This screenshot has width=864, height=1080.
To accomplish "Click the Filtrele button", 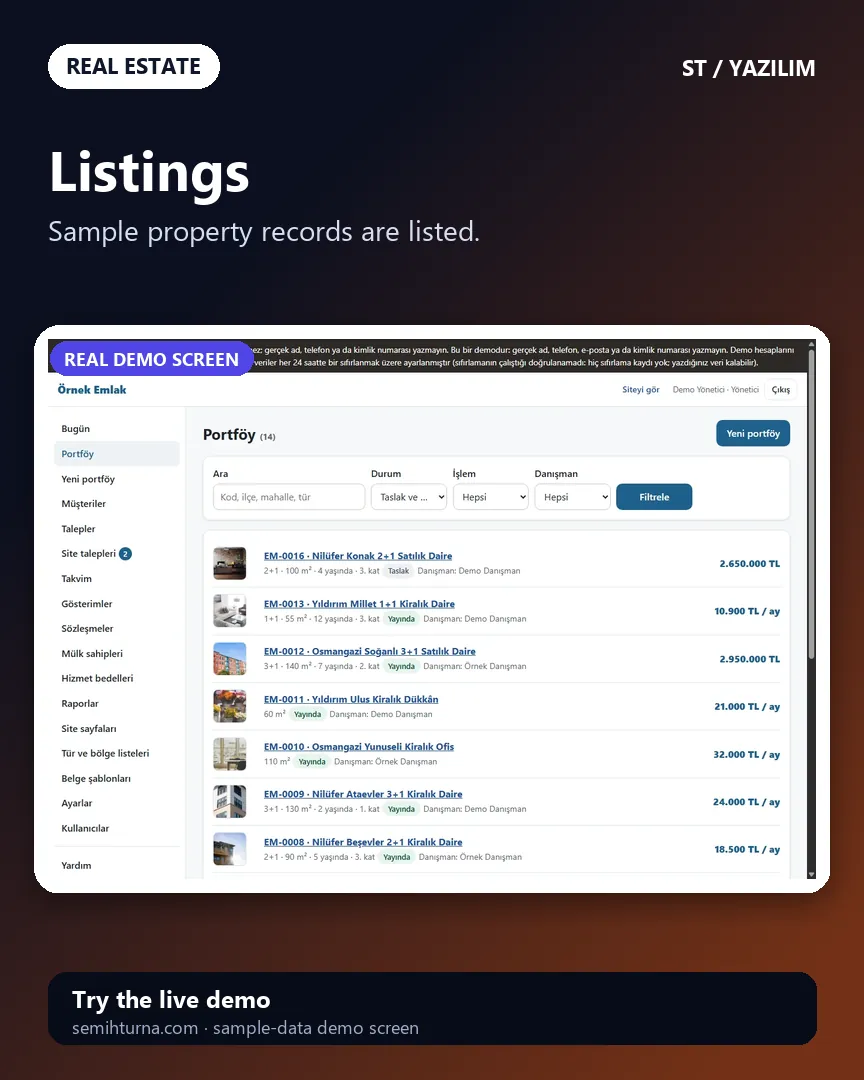I will tap(654, 497).
